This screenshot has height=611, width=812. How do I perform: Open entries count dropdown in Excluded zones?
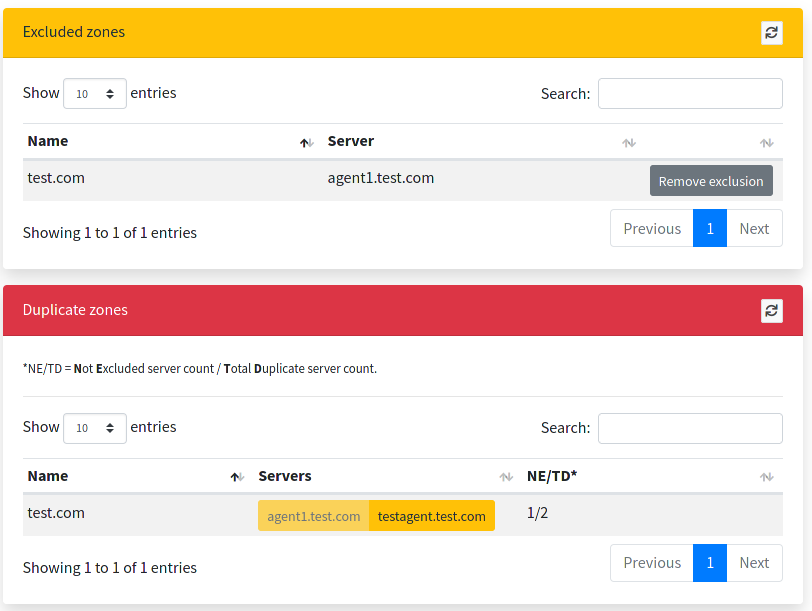tap(95, 93)
